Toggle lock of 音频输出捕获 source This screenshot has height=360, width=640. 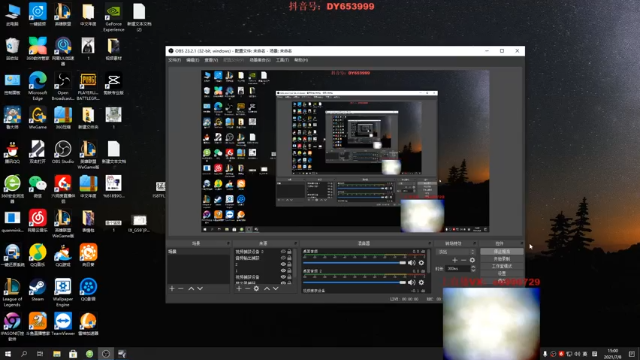(x=289, y=258)
